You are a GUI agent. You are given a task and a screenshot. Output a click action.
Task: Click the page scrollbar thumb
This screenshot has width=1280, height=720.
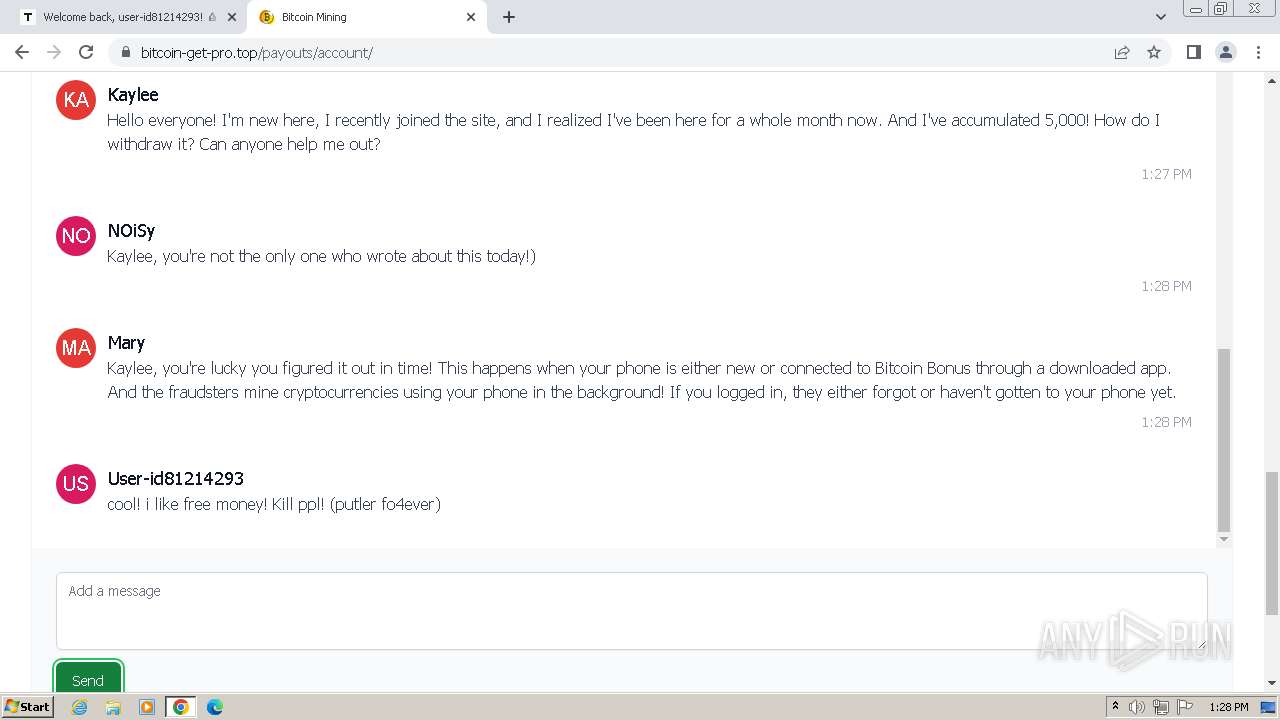tap(1272, 543)
